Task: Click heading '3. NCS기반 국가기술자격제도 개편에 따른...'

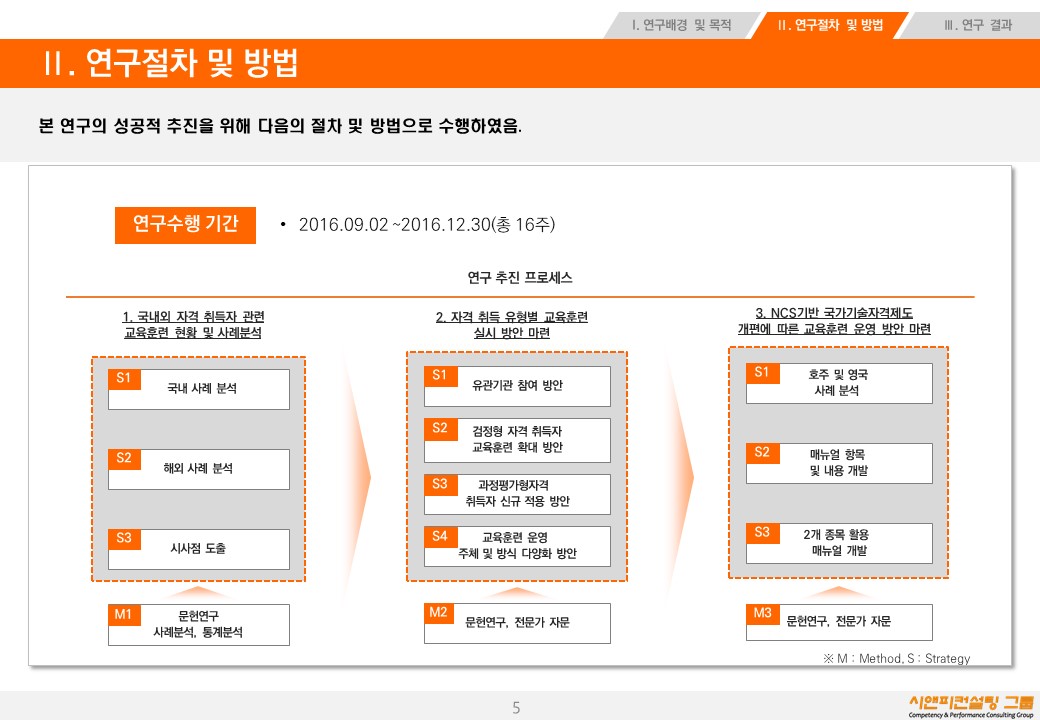Action: [x=834, y=321]
